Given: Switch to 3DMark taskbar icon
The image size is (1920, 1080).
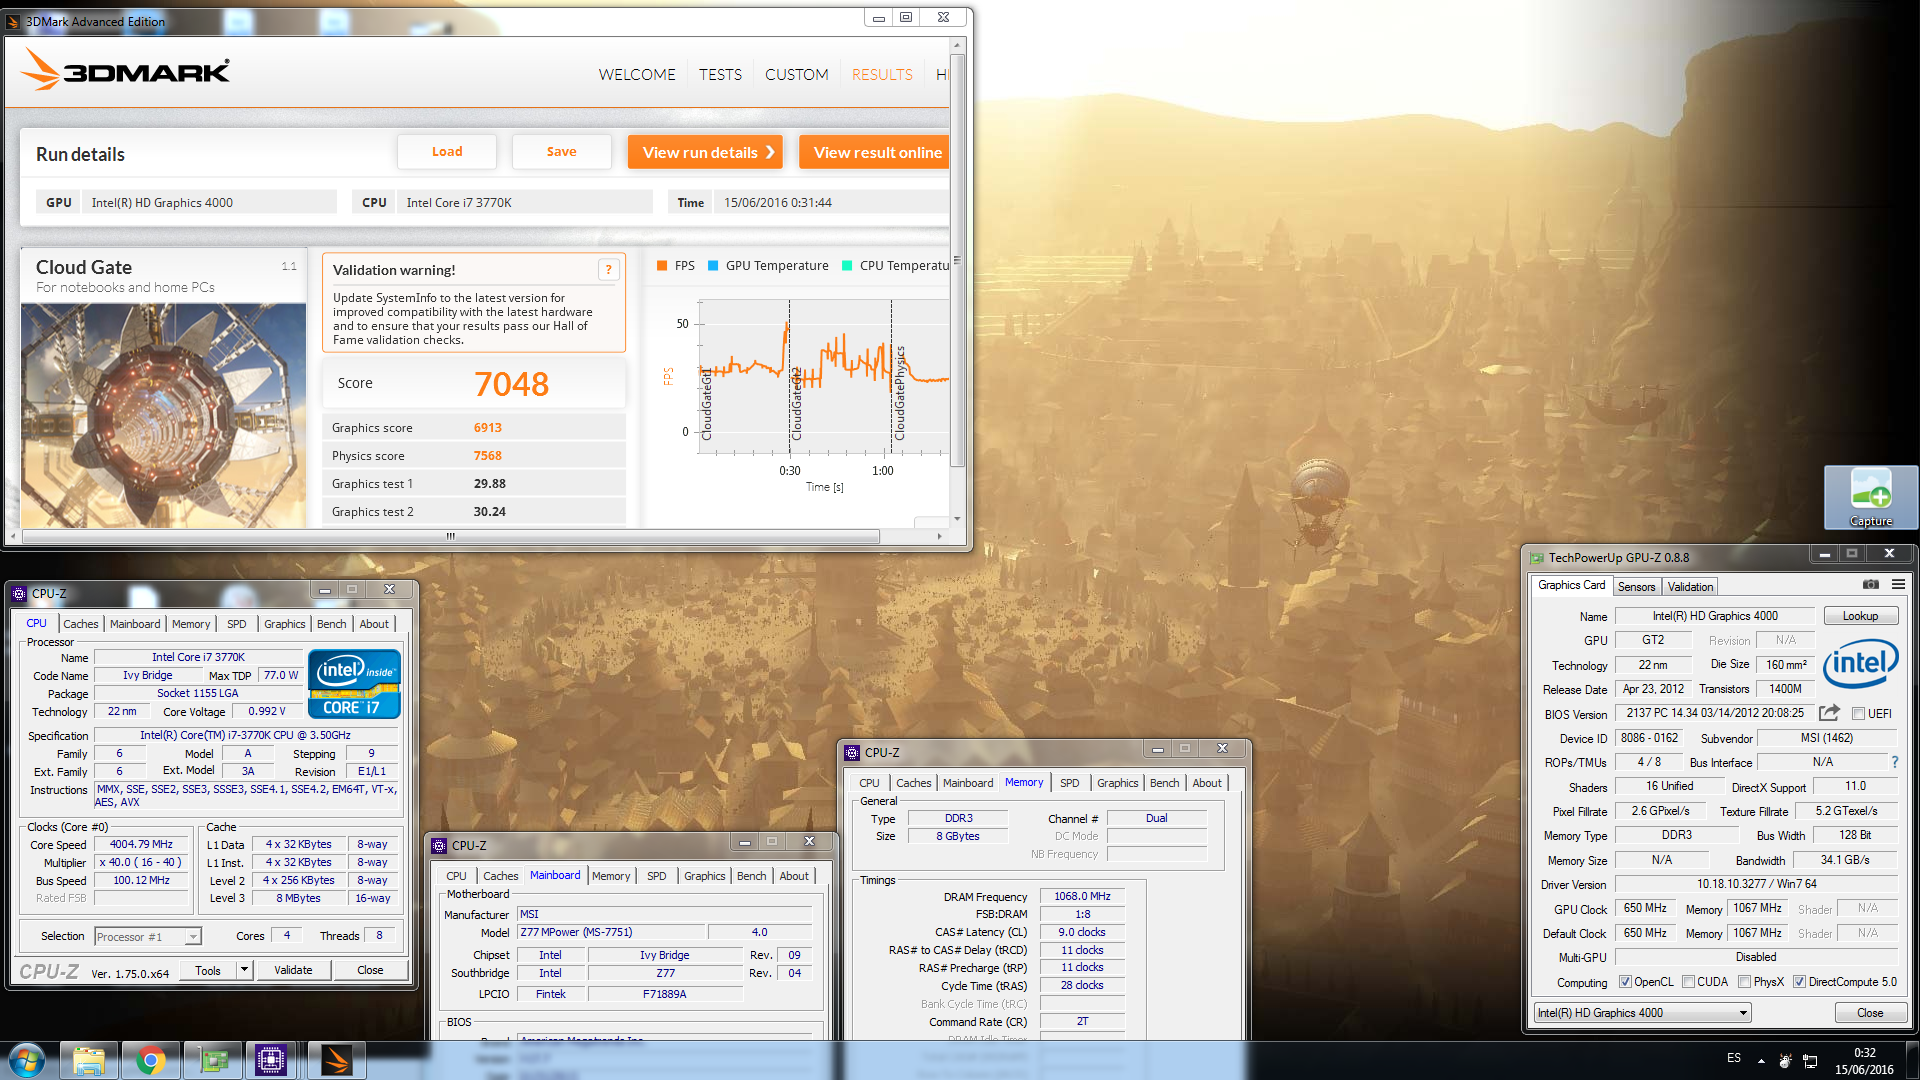Looking at the screenshot, I should pyautogui.click(x=336, y=1060).
